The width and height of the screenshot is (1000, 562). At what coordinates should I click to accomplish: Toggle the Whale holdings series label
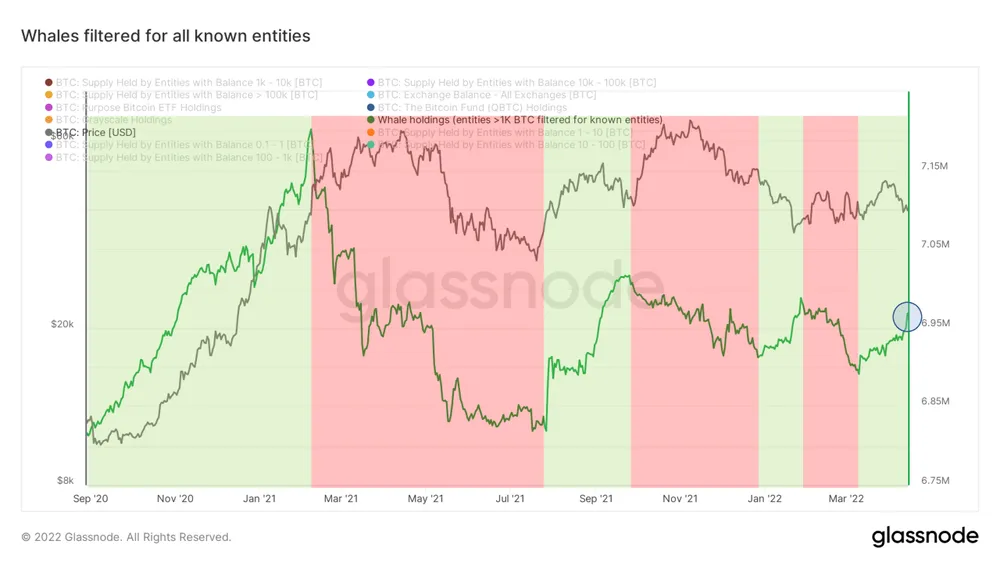pos(520,120)
